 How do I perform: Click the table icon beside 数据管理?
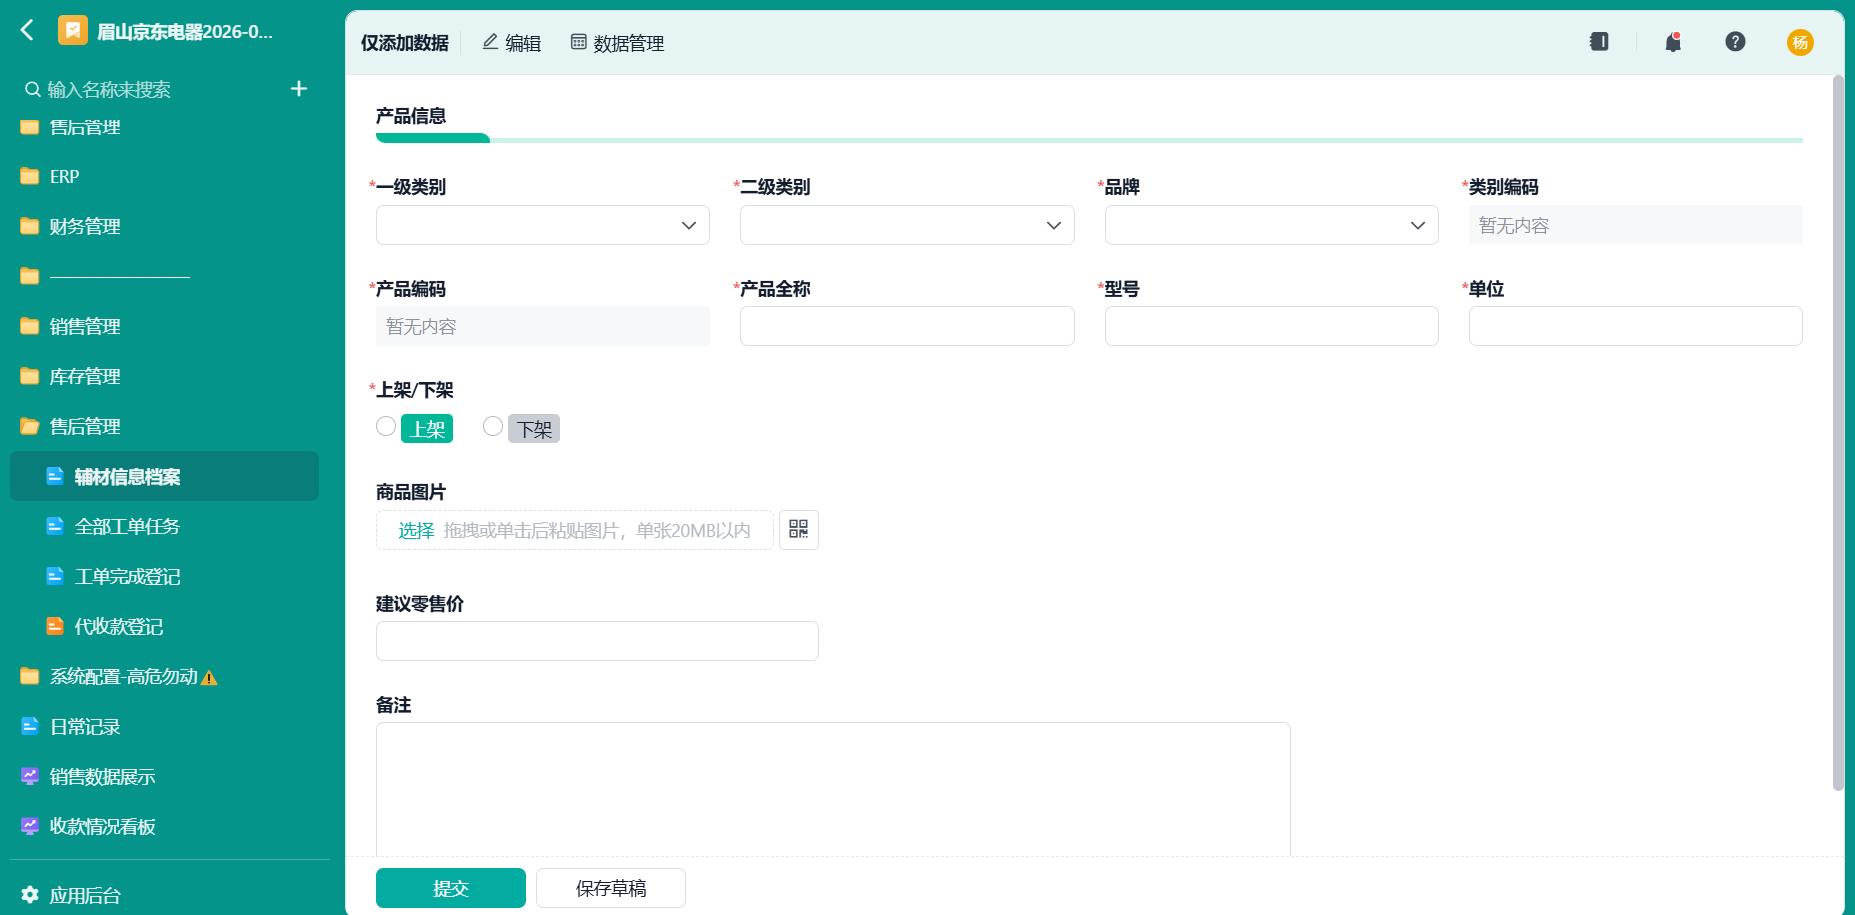tap(578, 42)
